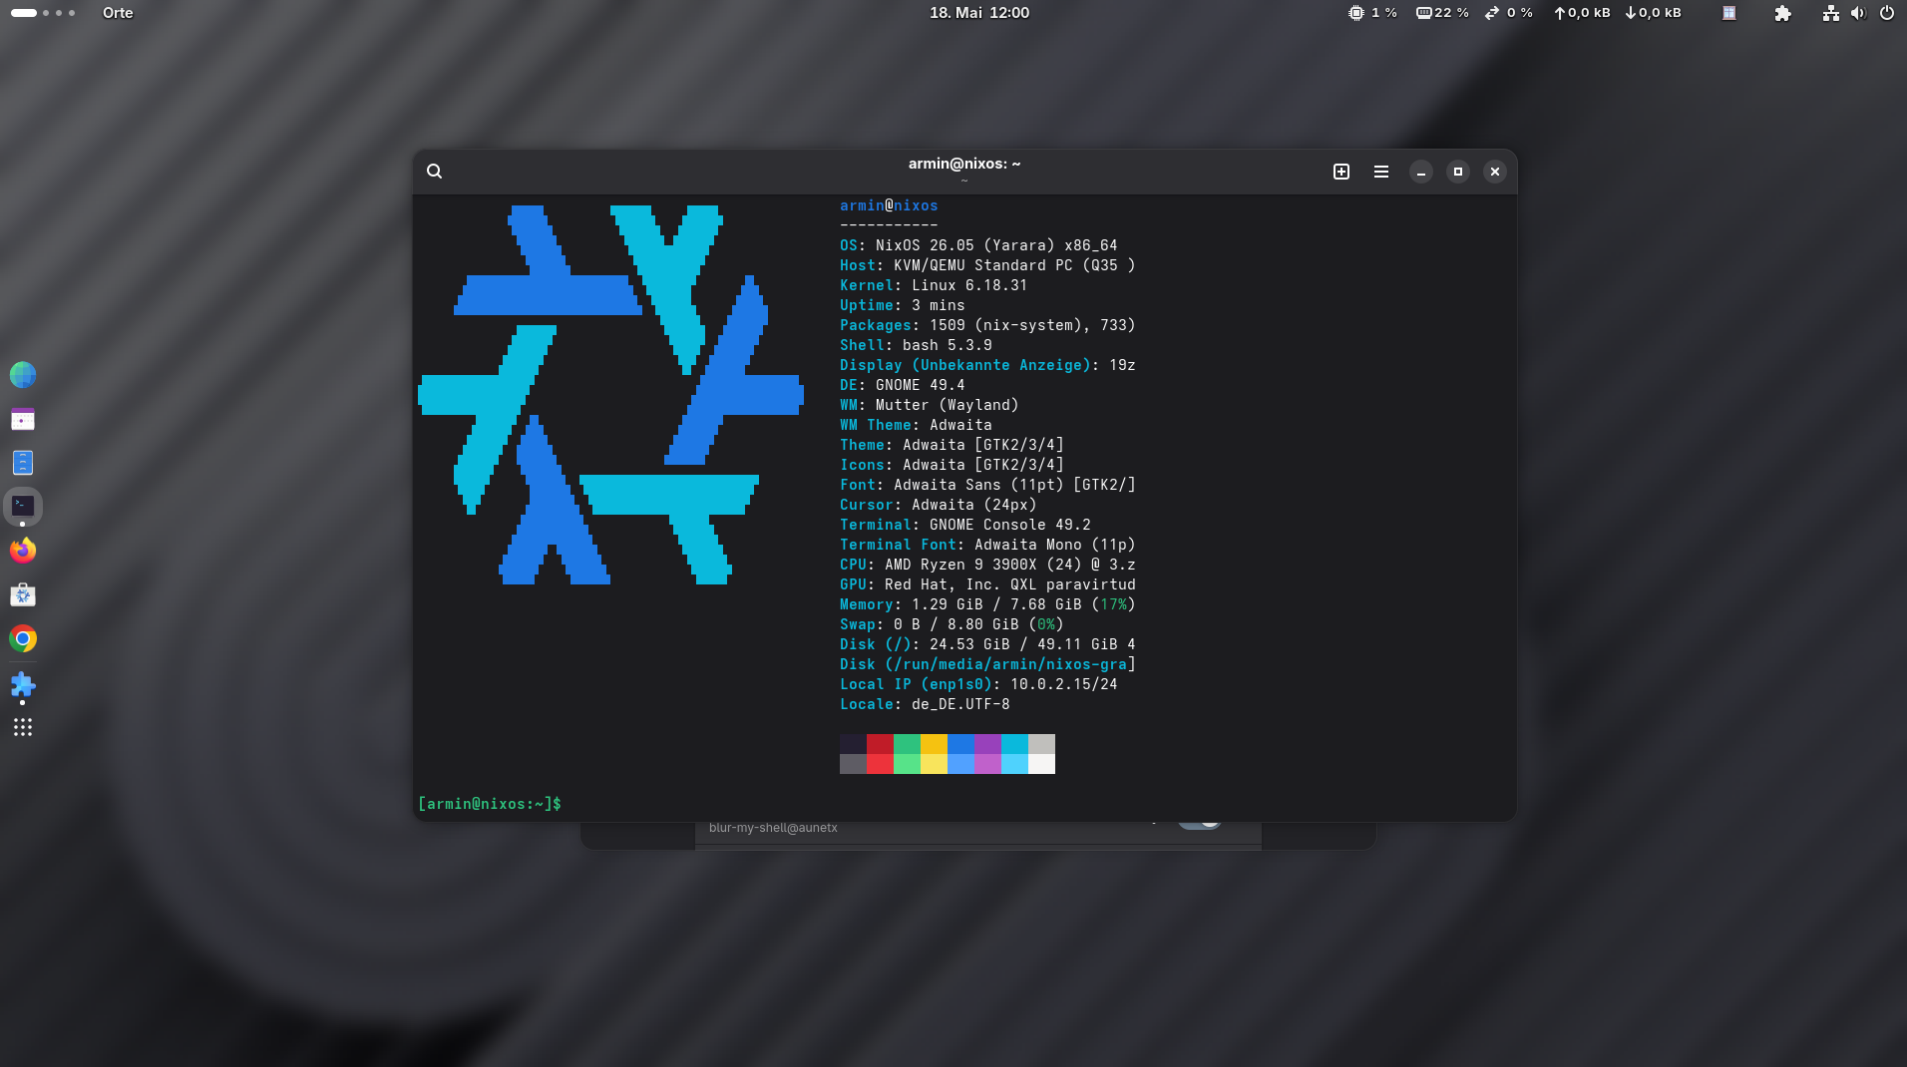This screenshot has width=1907, height=1067.
Task: Click the 'Font: Adwaita Sans (11pt)' line
Action: point(988,486)
